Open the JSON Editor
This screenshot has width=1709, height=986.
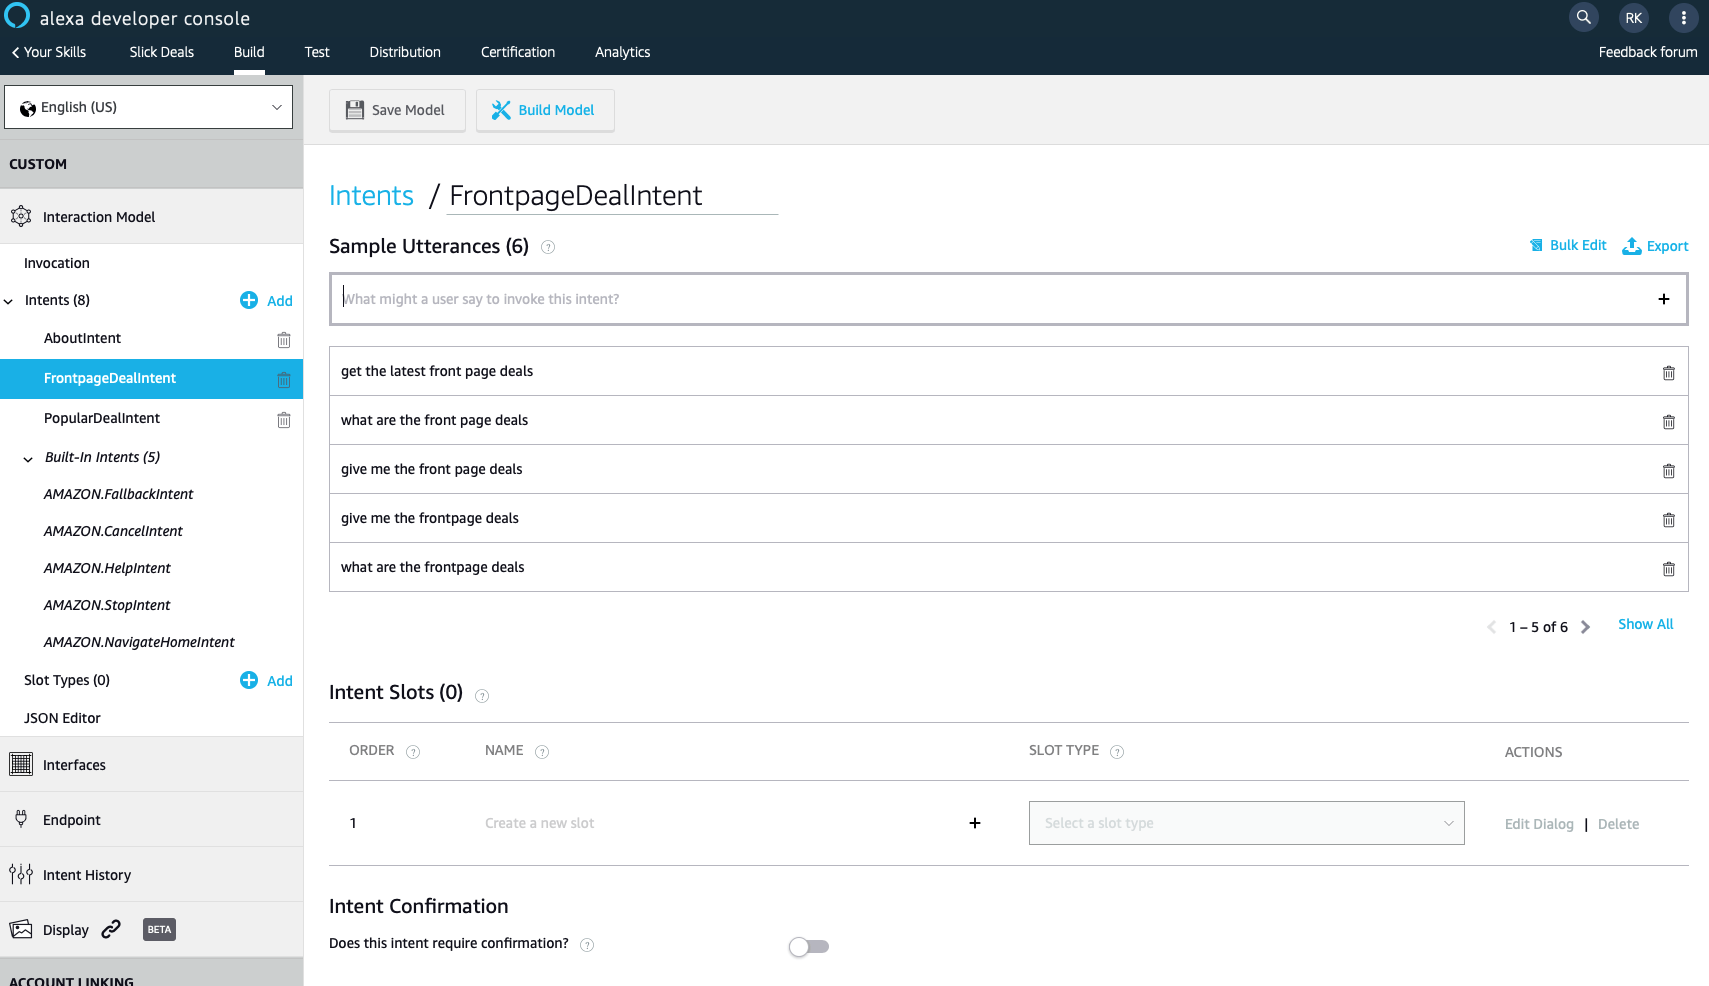62,718
